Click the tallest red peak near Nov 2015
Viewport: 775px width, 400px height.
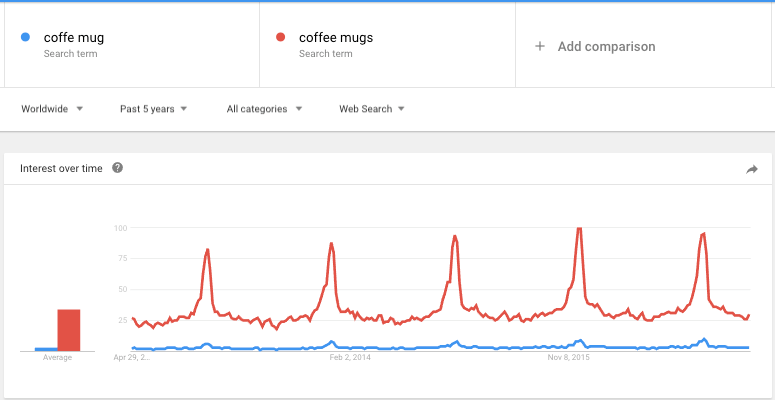(579, 230)
